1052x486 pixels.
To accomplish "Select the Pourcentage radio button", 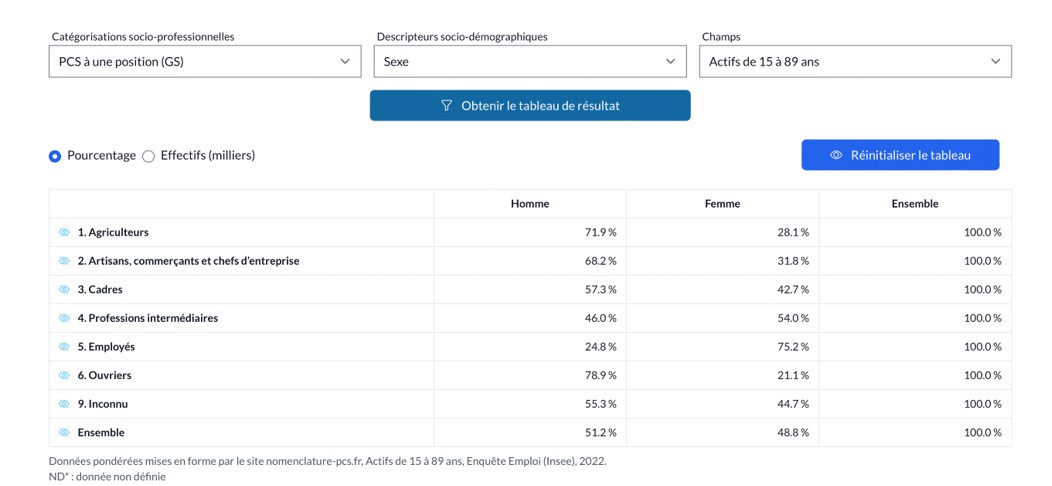I will (x=55, y=156).
